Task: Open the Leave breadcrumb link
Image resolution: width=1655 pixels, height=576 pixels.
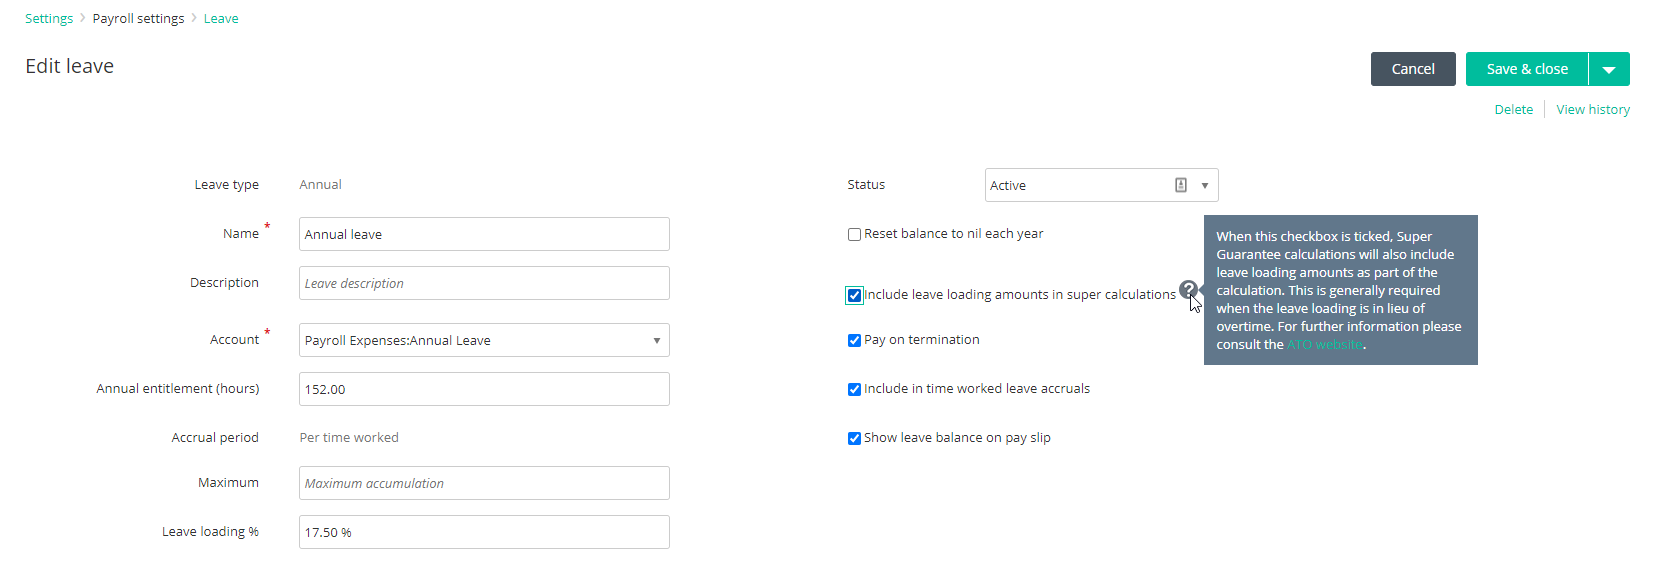Action: tap(221, 18)
